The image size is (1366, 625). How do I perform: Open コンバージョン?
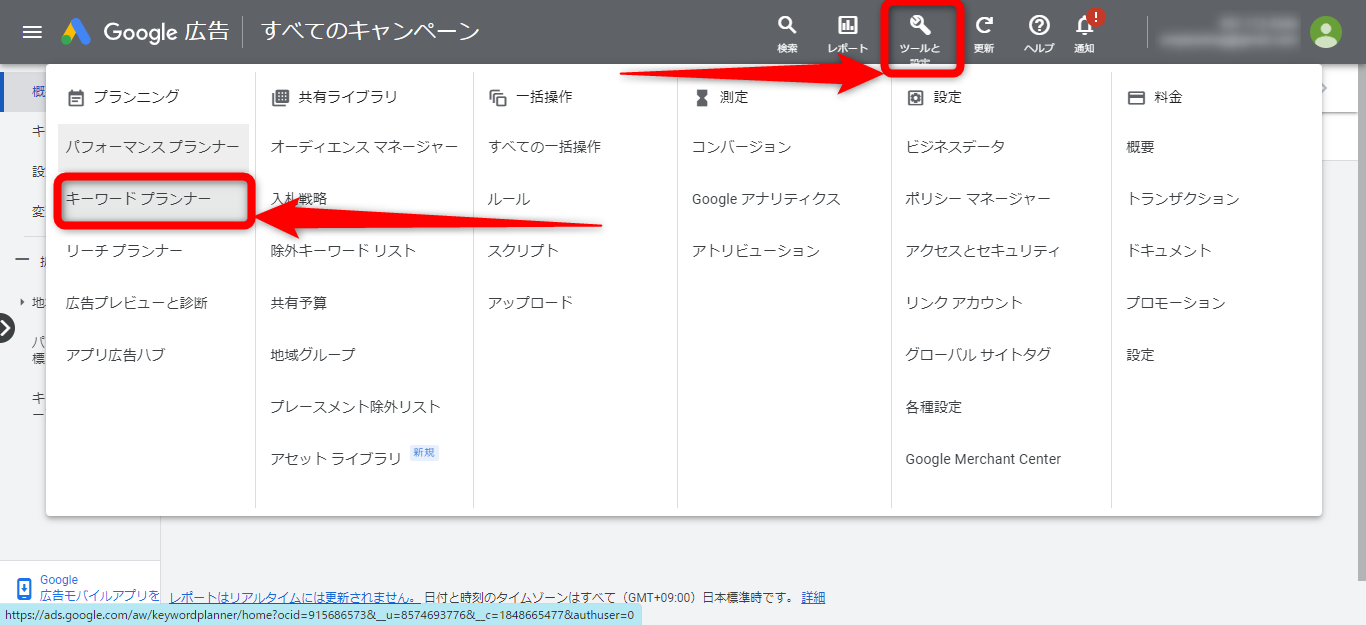click(x=742, y=147)
